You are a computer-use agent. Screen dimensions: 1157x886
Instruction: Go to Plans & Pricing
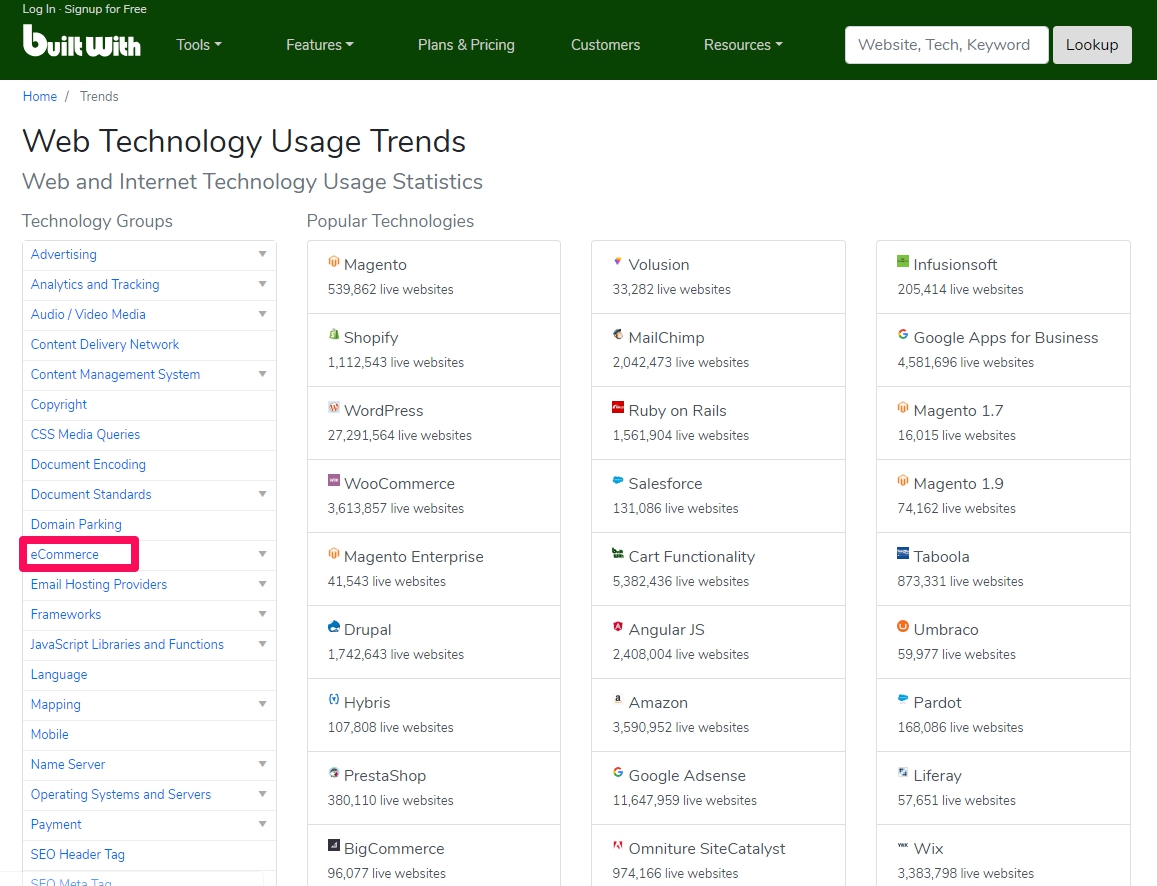tap(466, 45)
